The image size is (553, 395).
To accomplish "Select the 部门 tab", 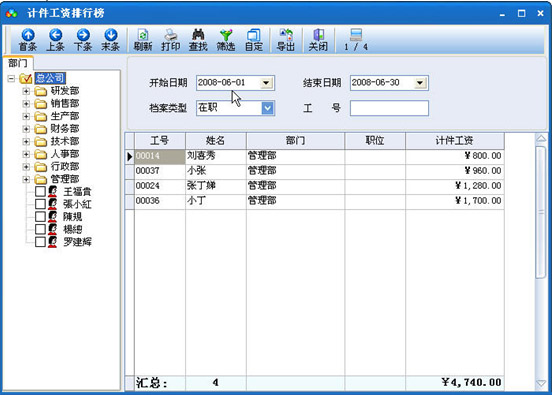I will tap(18, 63).
